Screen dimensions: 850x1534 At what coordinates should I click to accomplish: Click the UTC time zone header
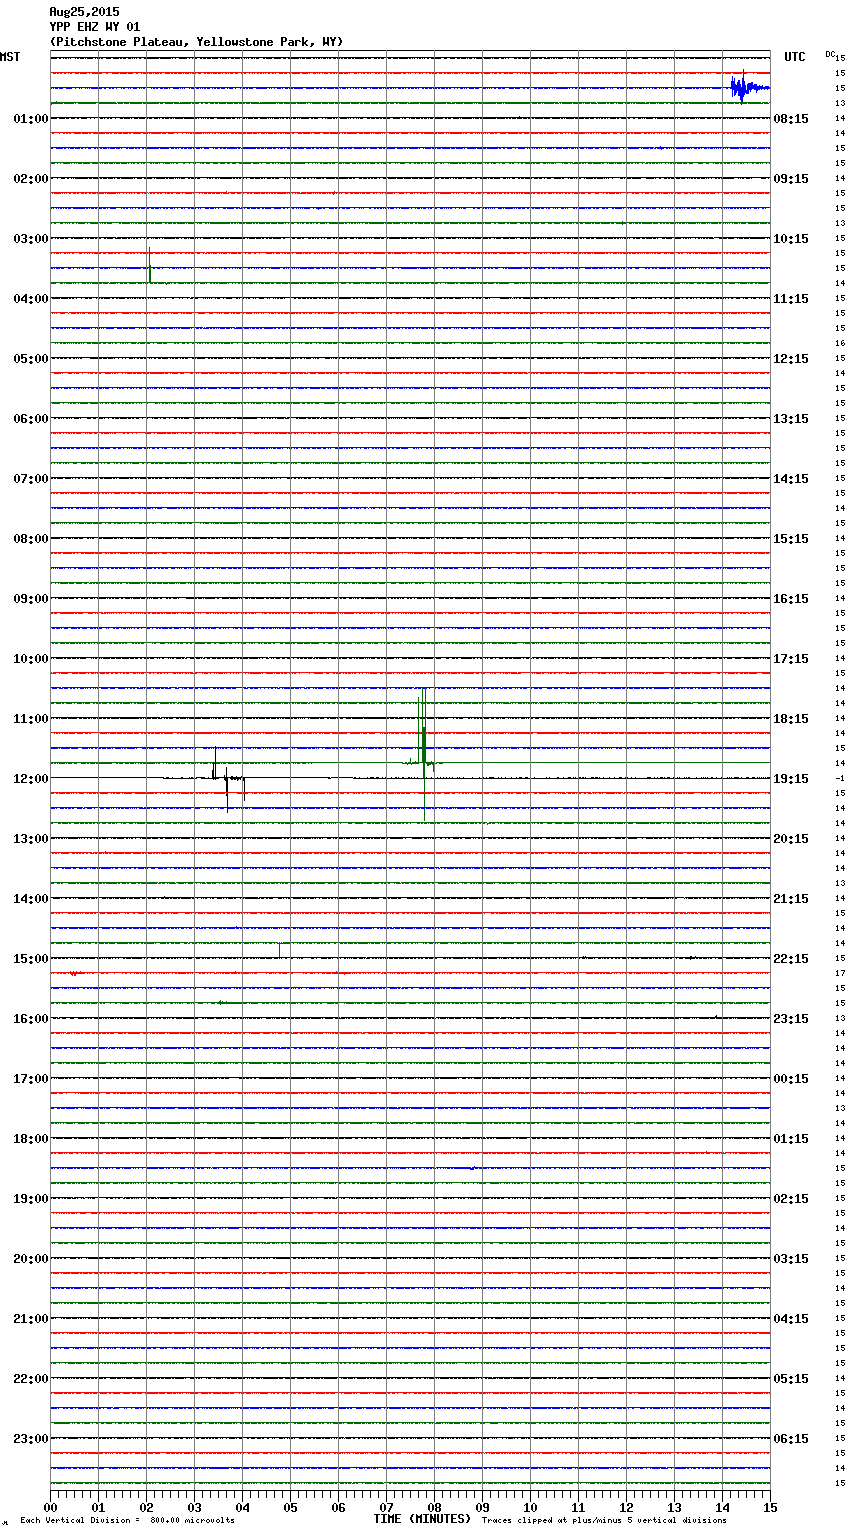(794, 57)
